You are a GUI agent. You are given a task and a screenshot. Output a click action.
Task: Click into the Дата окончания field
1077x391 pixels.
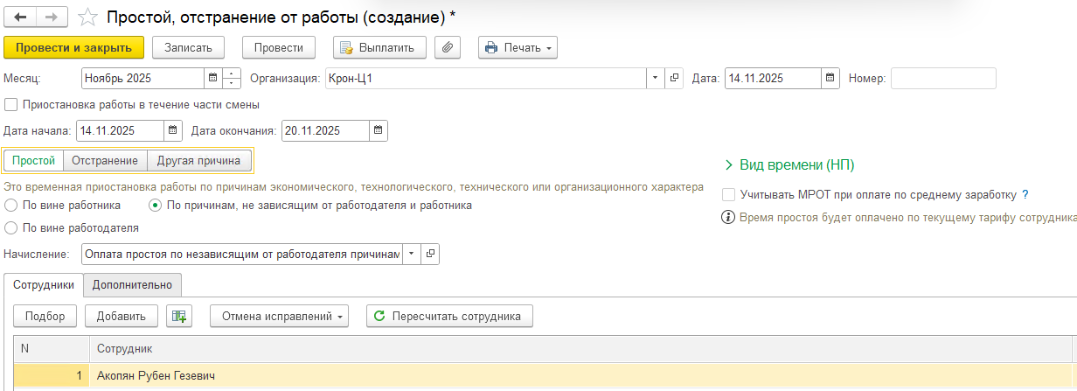(325, 130)
